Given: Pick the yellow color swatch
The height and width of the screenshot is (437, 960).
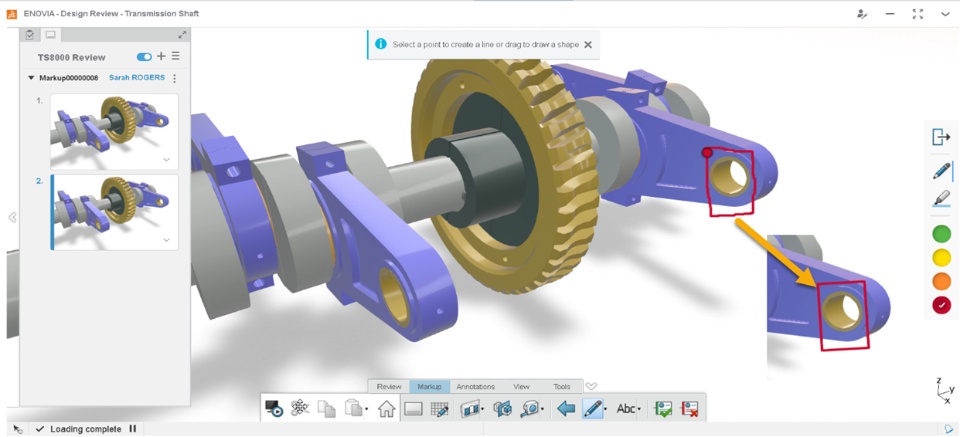Looking at the screenshot, I should pyautogui.click(x=941, y=258).
